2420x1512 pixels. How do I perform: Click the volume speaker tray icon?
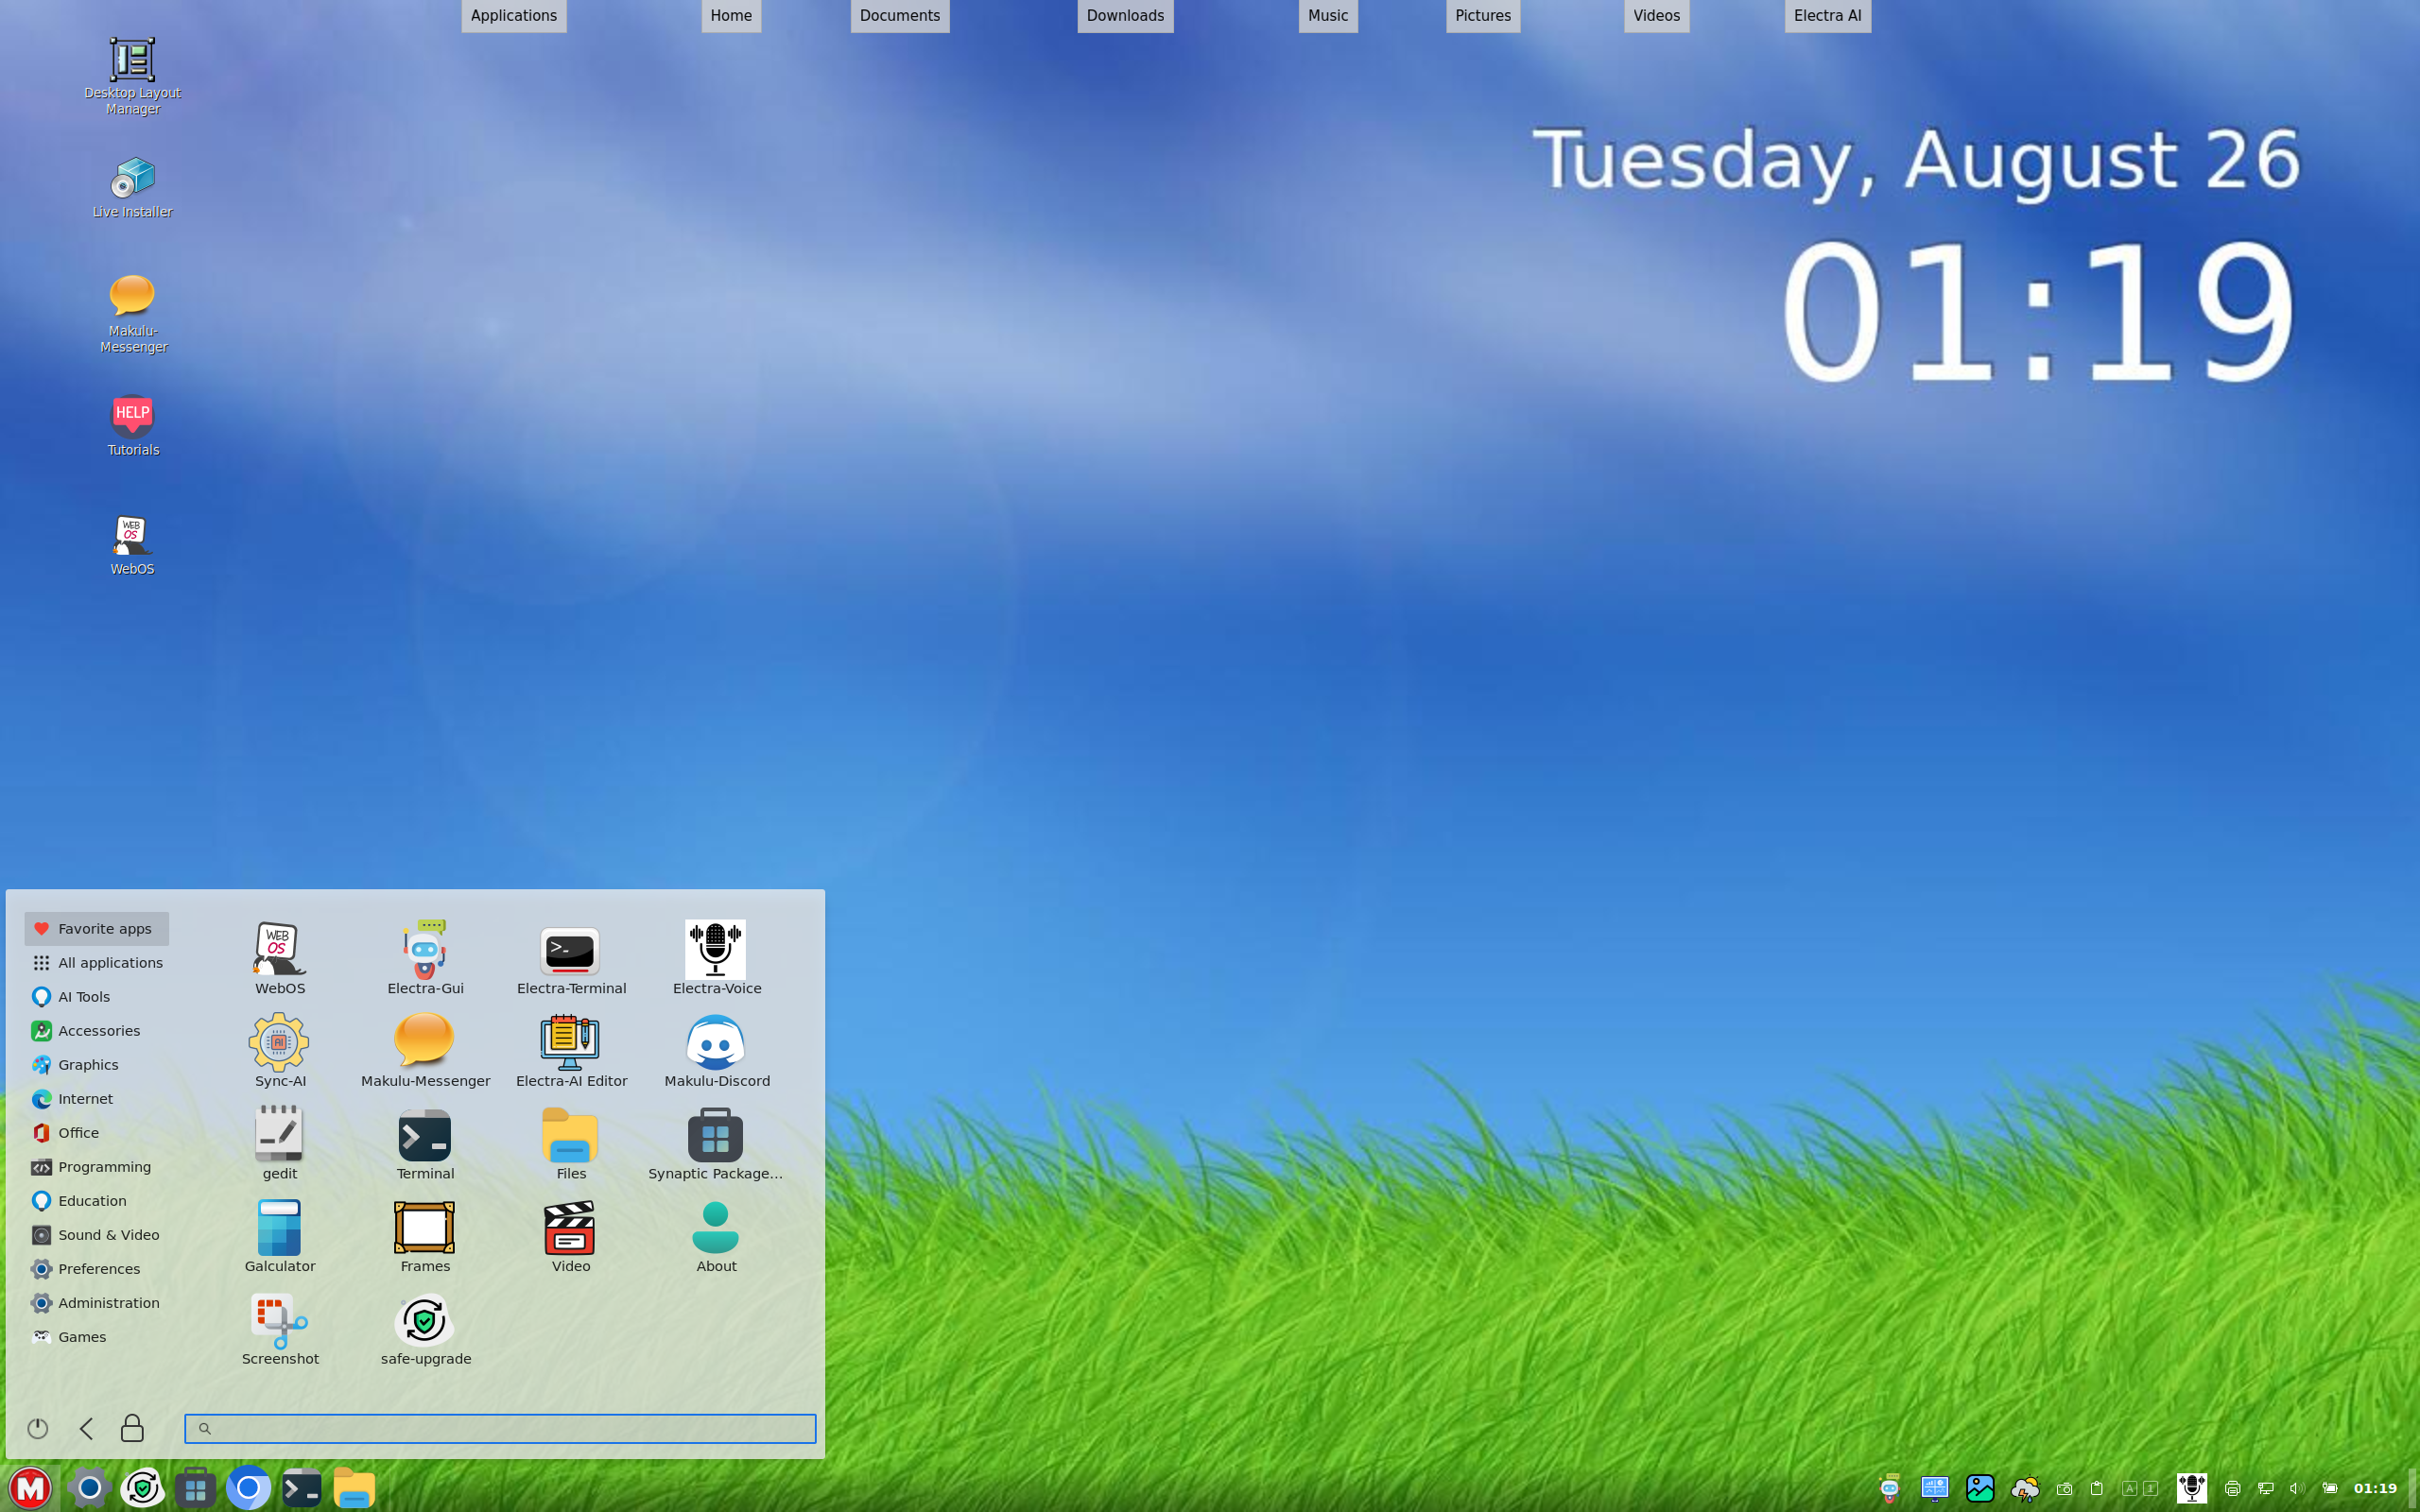pyautogui.click(x=2296, y=1488)
